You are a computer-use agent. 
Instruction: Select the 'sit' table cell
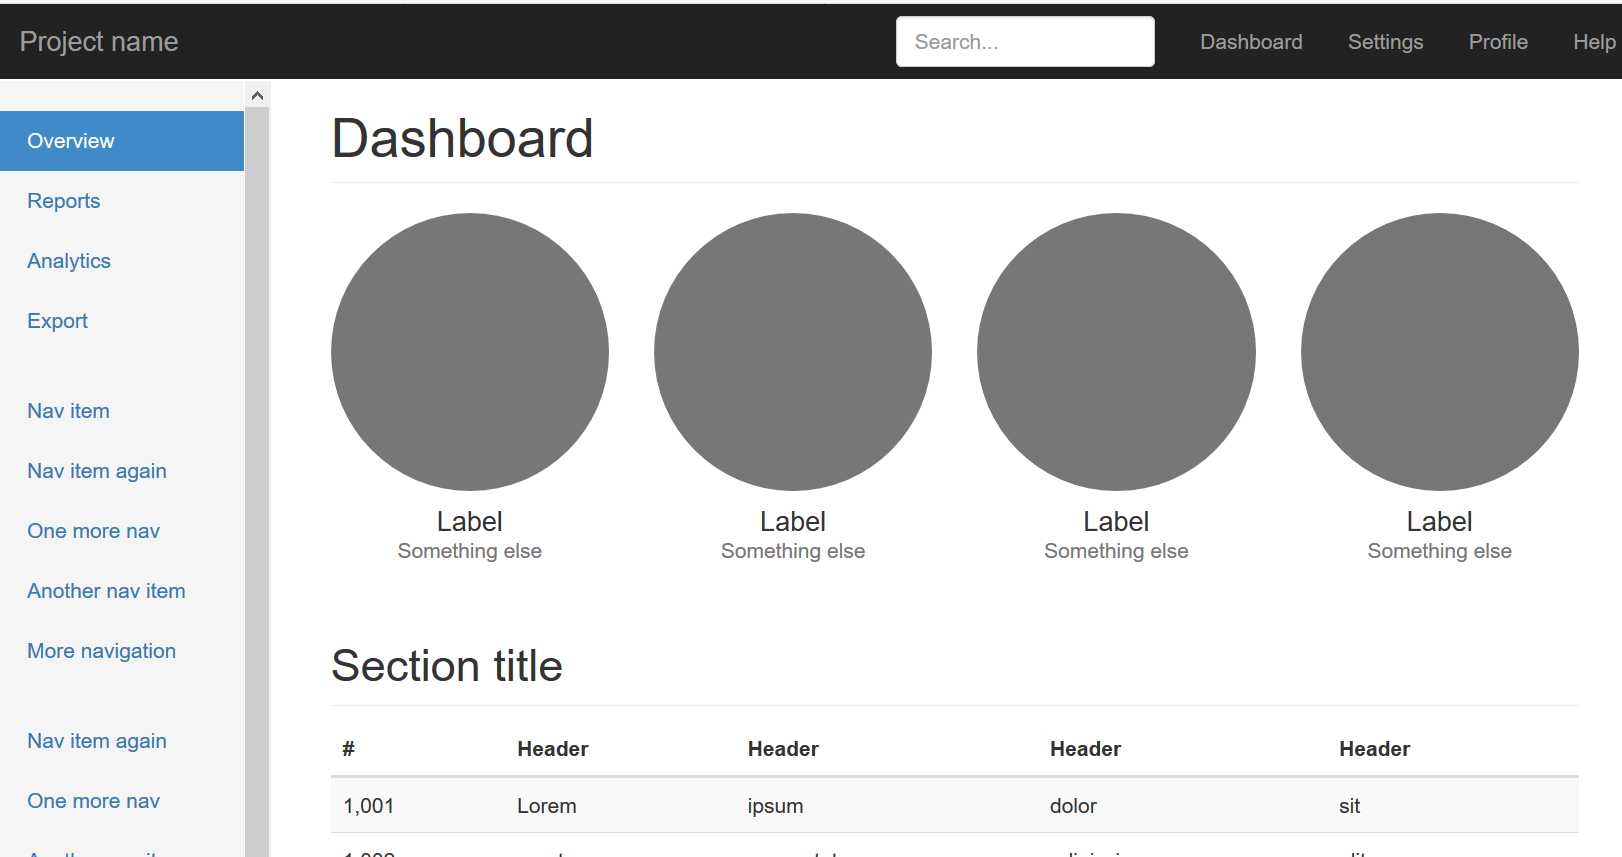point(1350,806)
